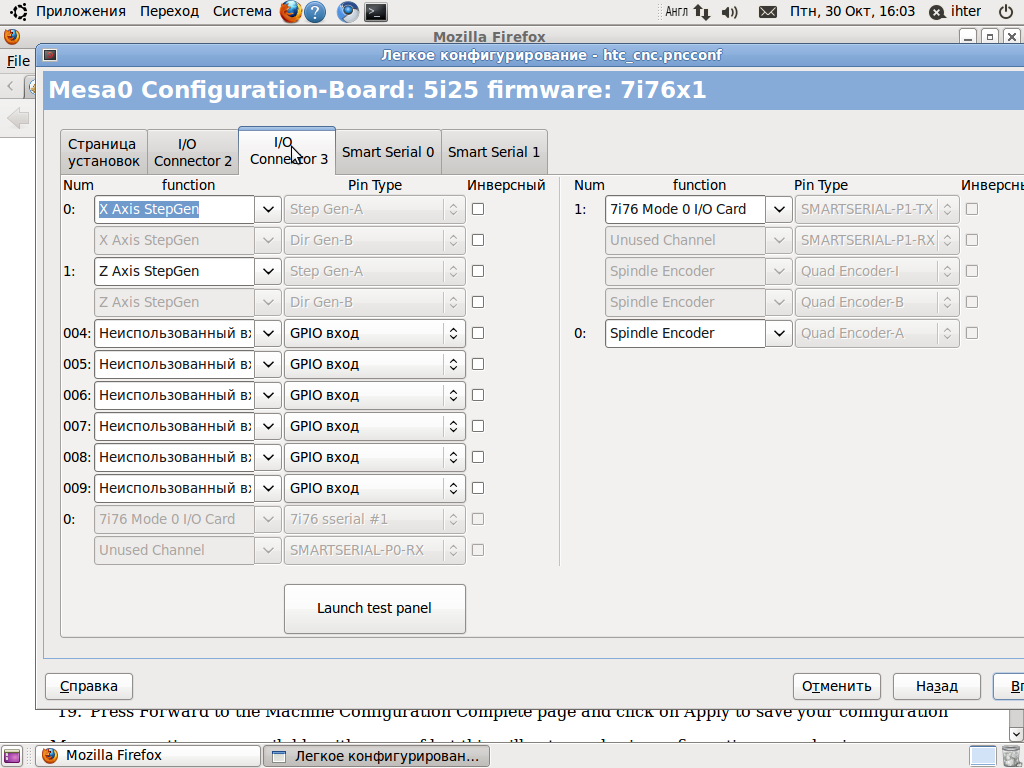Click the Z Axis StepGen text field

click(174, 271)
